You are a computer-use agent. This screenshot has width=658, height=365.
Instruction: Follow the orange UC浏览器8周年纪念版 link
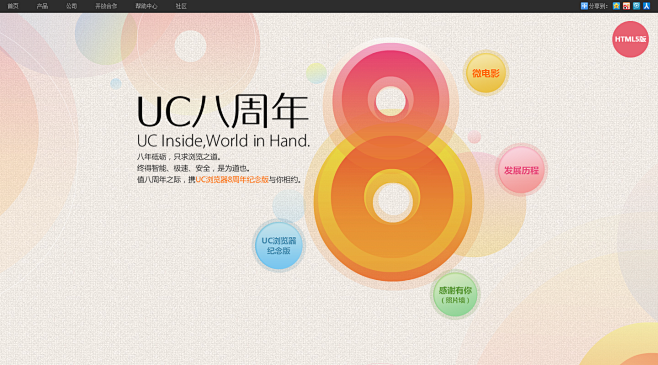pyautogui.click(x=232, y=180)
